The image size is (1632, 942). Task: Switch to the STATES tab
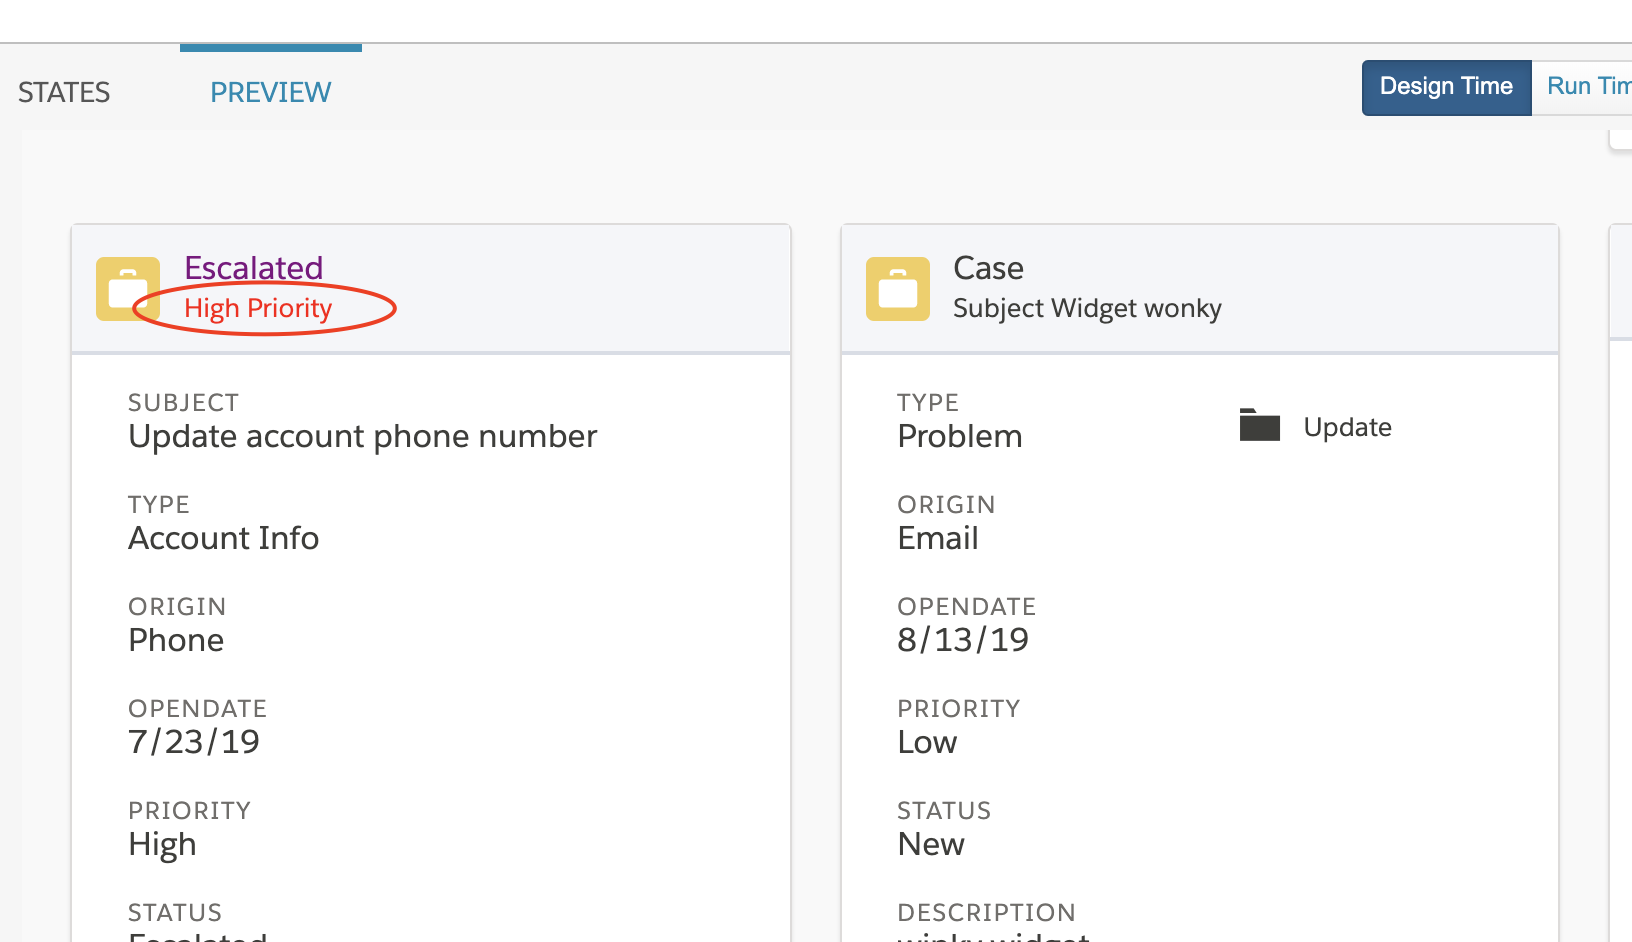click(64, 92)
